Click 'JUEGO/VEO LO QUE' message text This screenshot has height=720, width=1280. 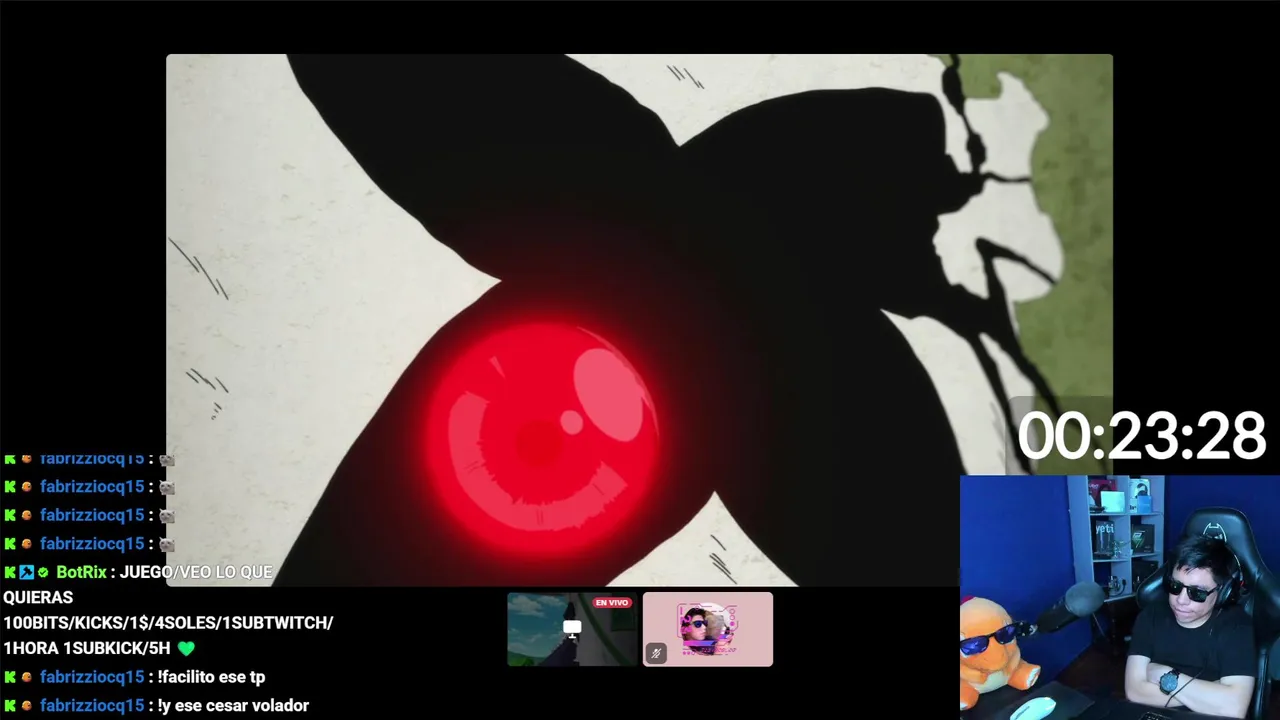196,572
